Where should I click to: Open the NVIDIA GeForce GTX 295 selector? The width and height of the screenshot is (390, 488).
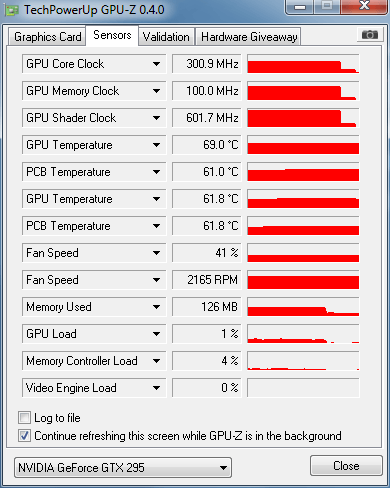pyautogui.click(x=123, y=468)
